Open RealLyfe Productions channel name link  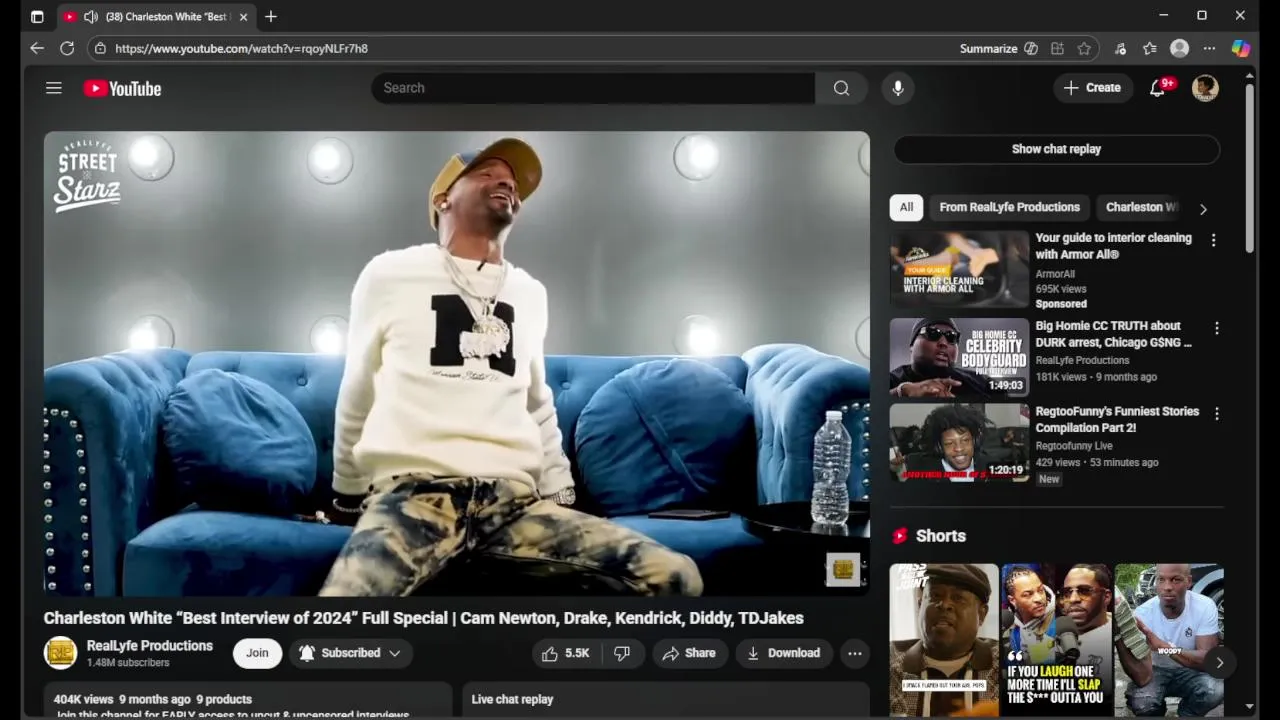[x=150, y=646]
